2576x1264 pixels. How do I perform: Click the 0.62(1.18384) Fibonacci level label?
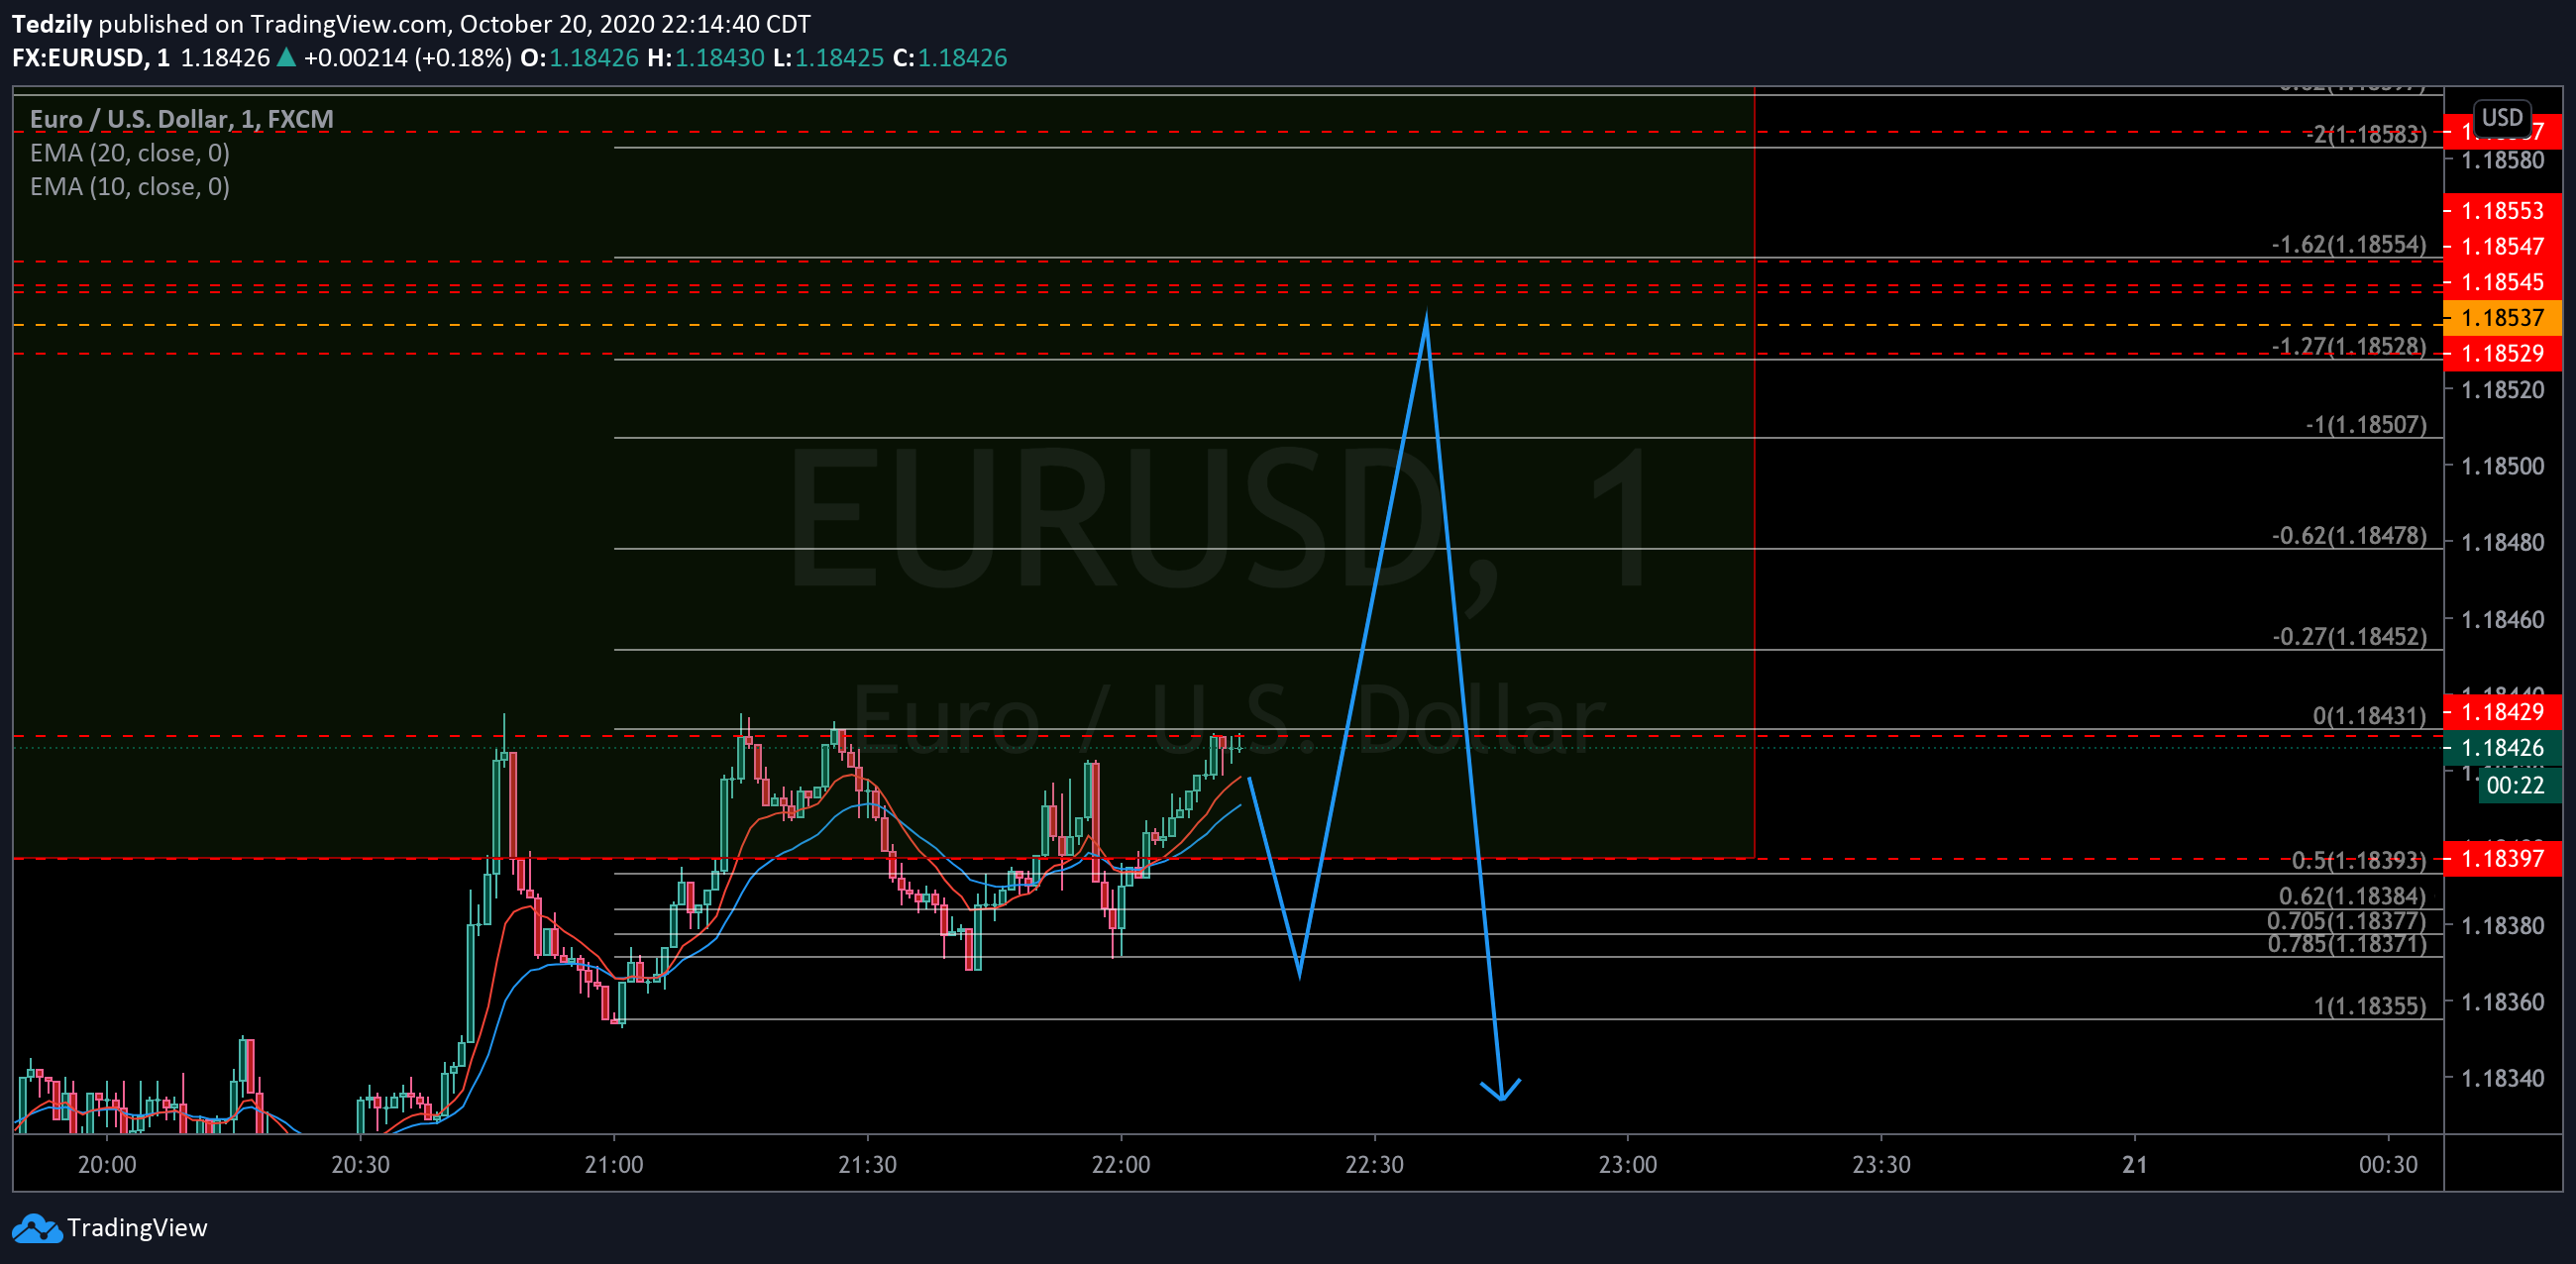2353,896
